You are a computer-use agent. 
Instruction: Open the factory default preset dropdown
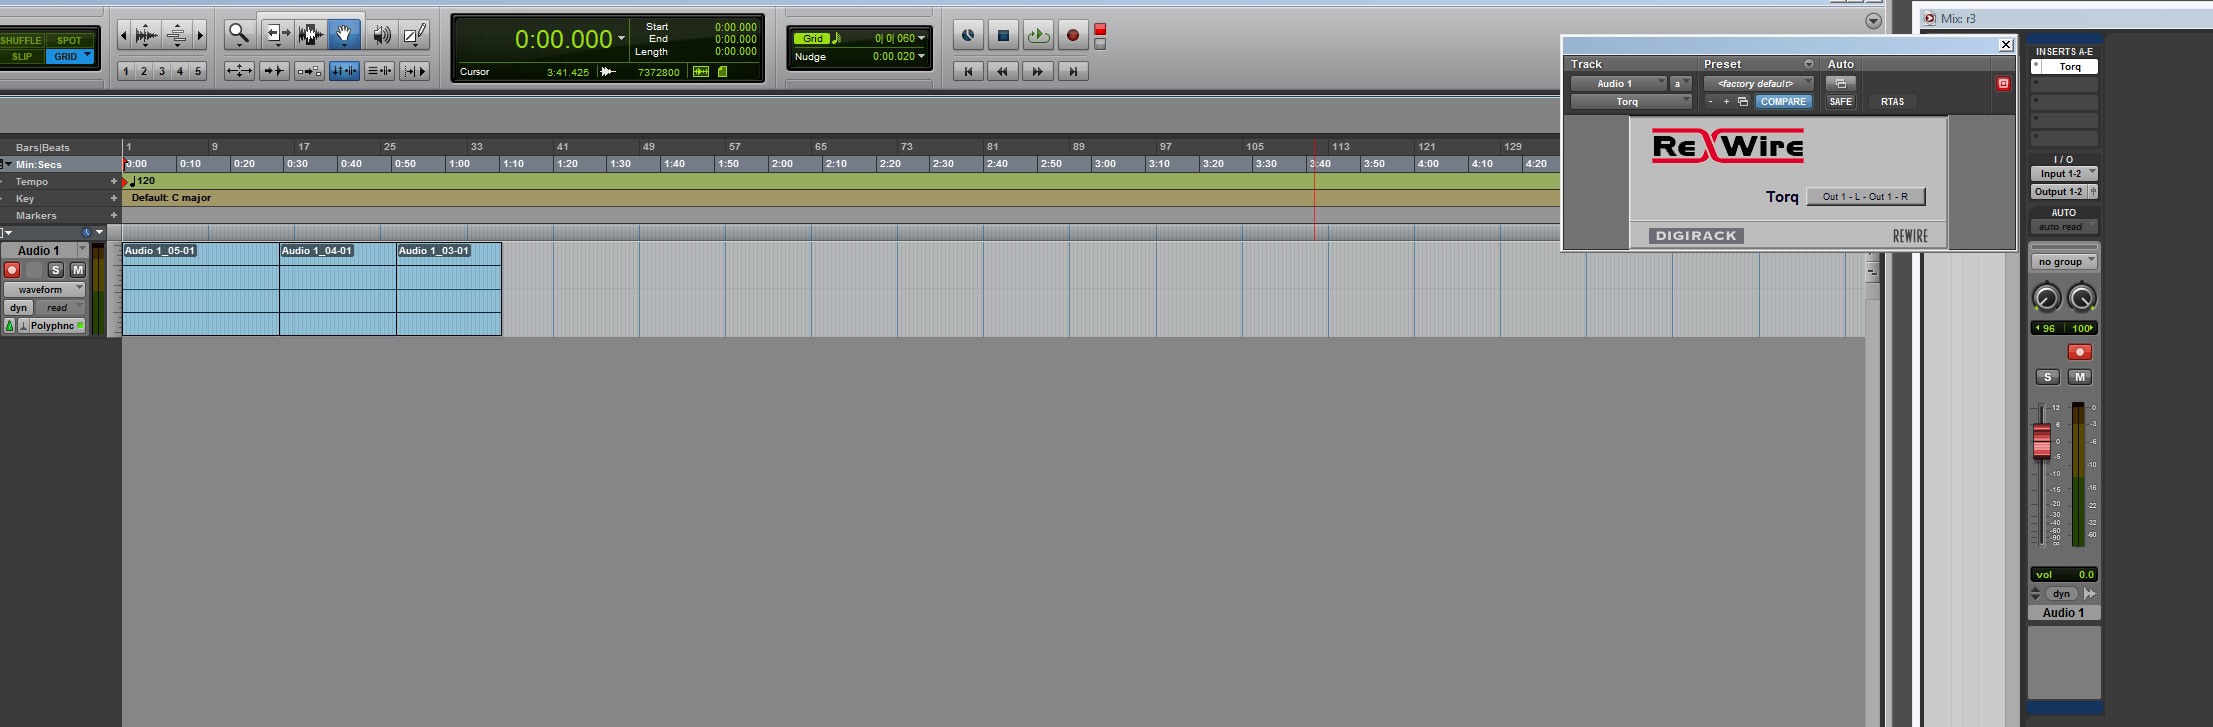1758,84
